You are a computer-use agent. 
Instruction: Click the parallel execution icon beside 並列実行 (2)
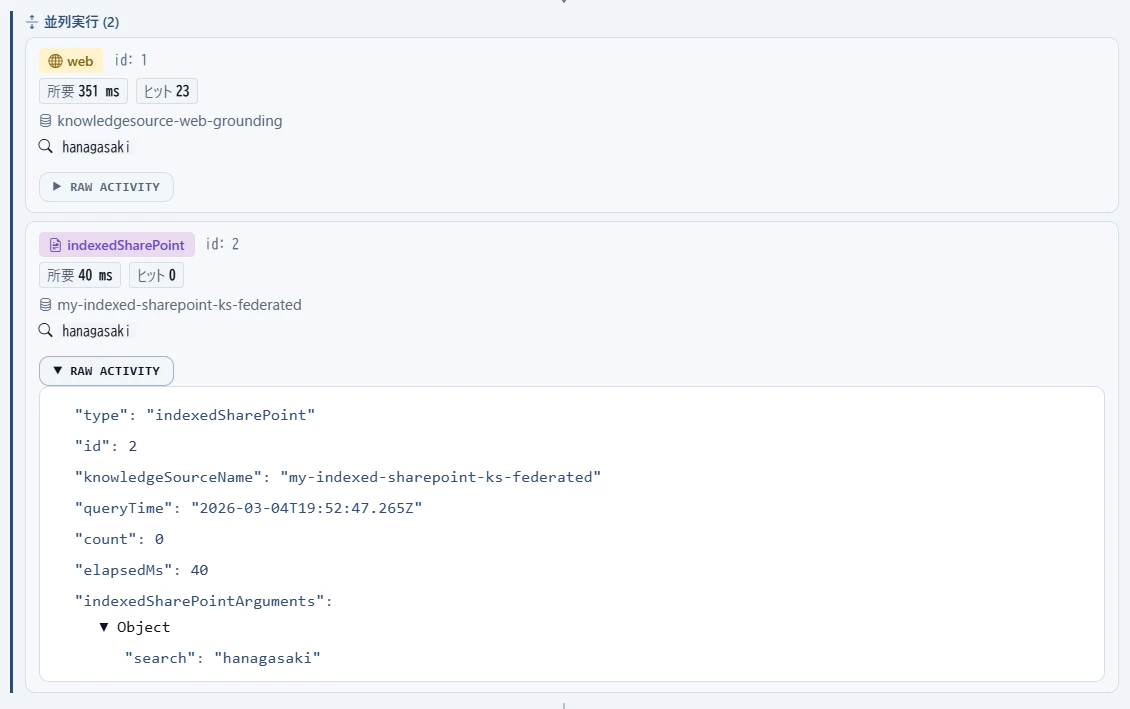pos(32,22)
